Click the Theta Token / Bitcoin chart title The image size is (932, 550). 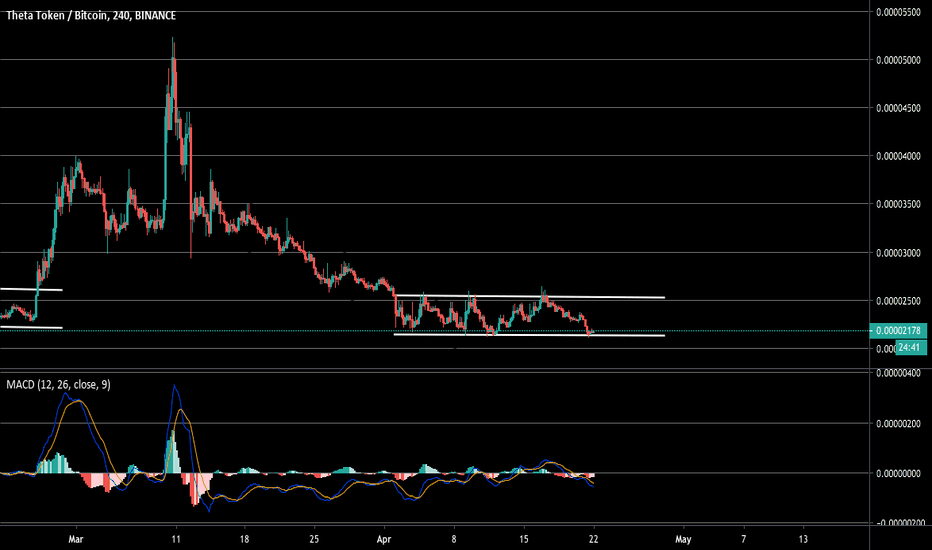point(91,15)
